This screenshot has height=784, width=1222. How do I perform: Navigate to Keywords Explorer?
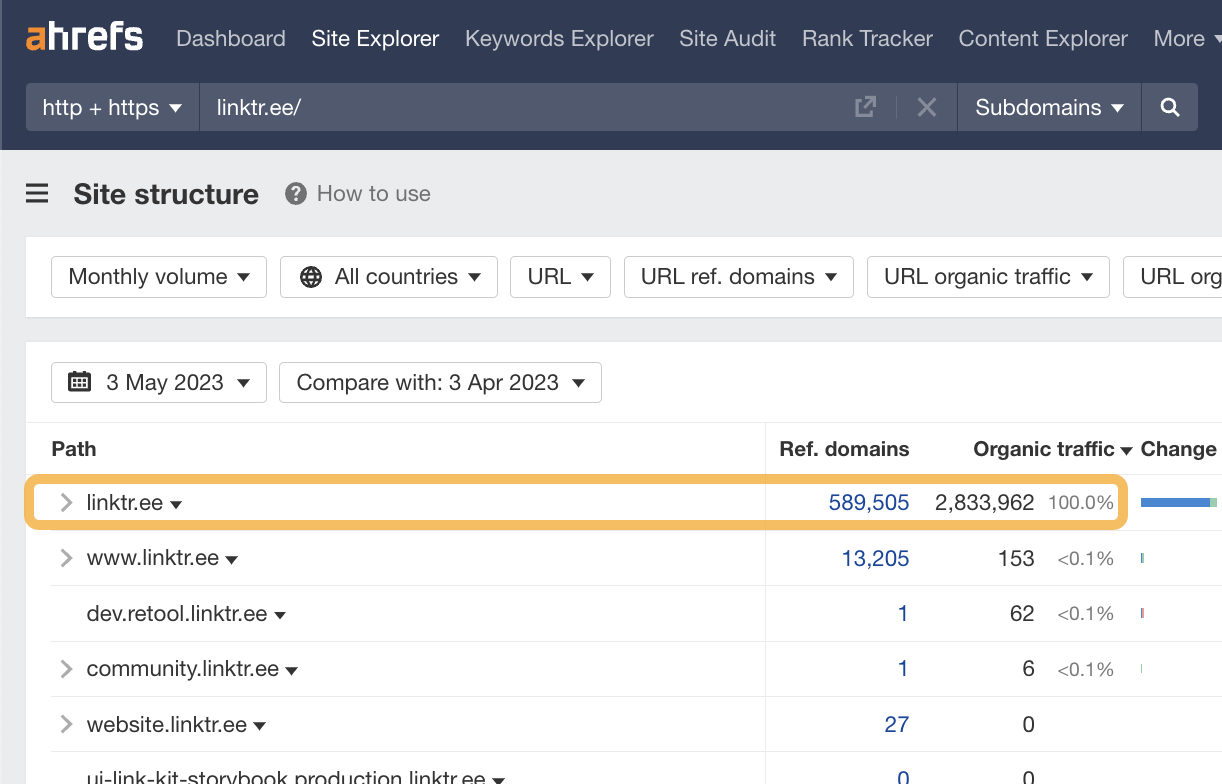coord(559,38)
